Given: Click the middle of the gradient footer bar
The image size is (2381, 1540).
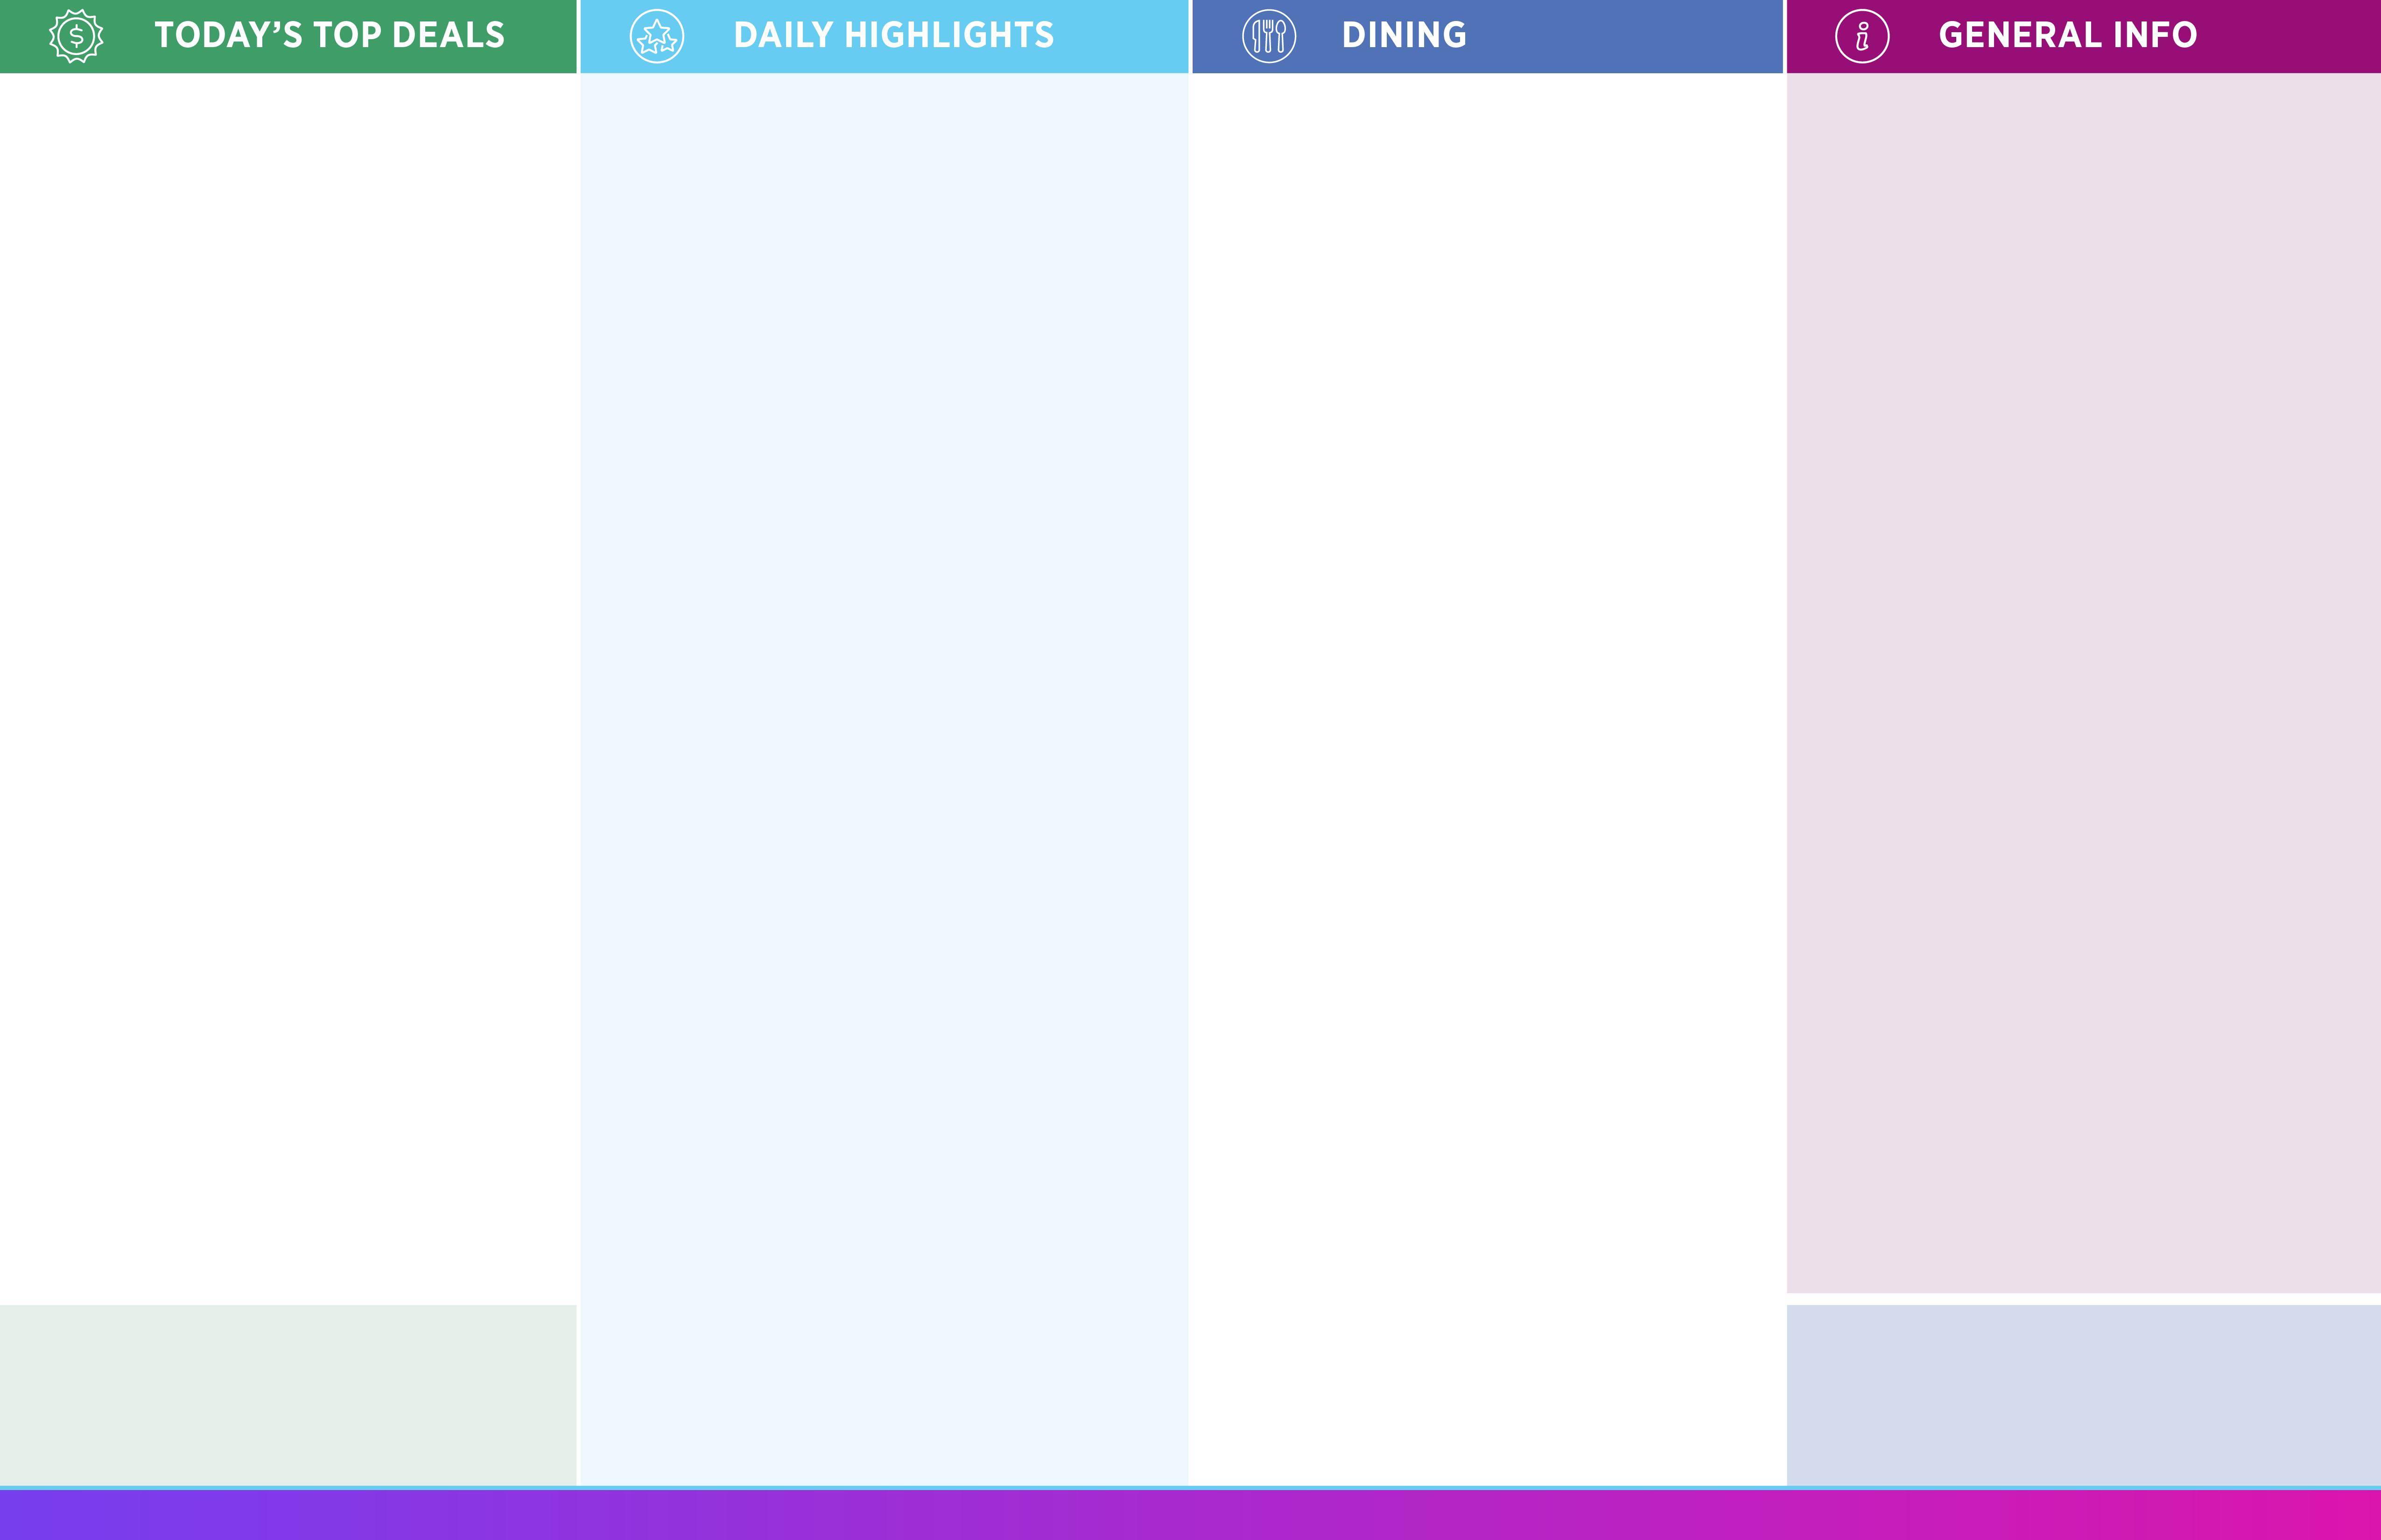Looking at the screenshot, I should point(1190,1515).
